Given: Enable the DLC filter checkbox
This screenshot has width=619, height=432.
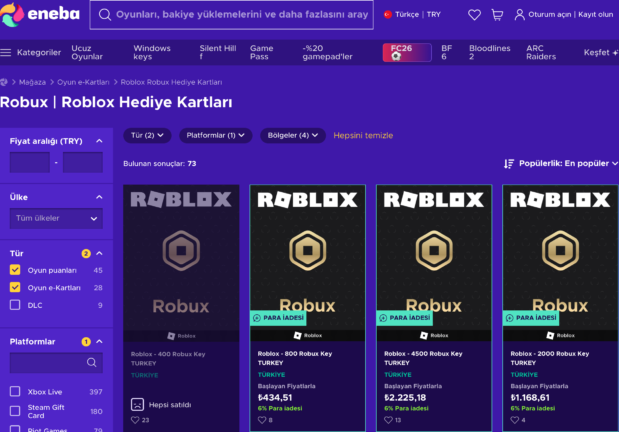Looking at the screenshot, I should (15, 305).
